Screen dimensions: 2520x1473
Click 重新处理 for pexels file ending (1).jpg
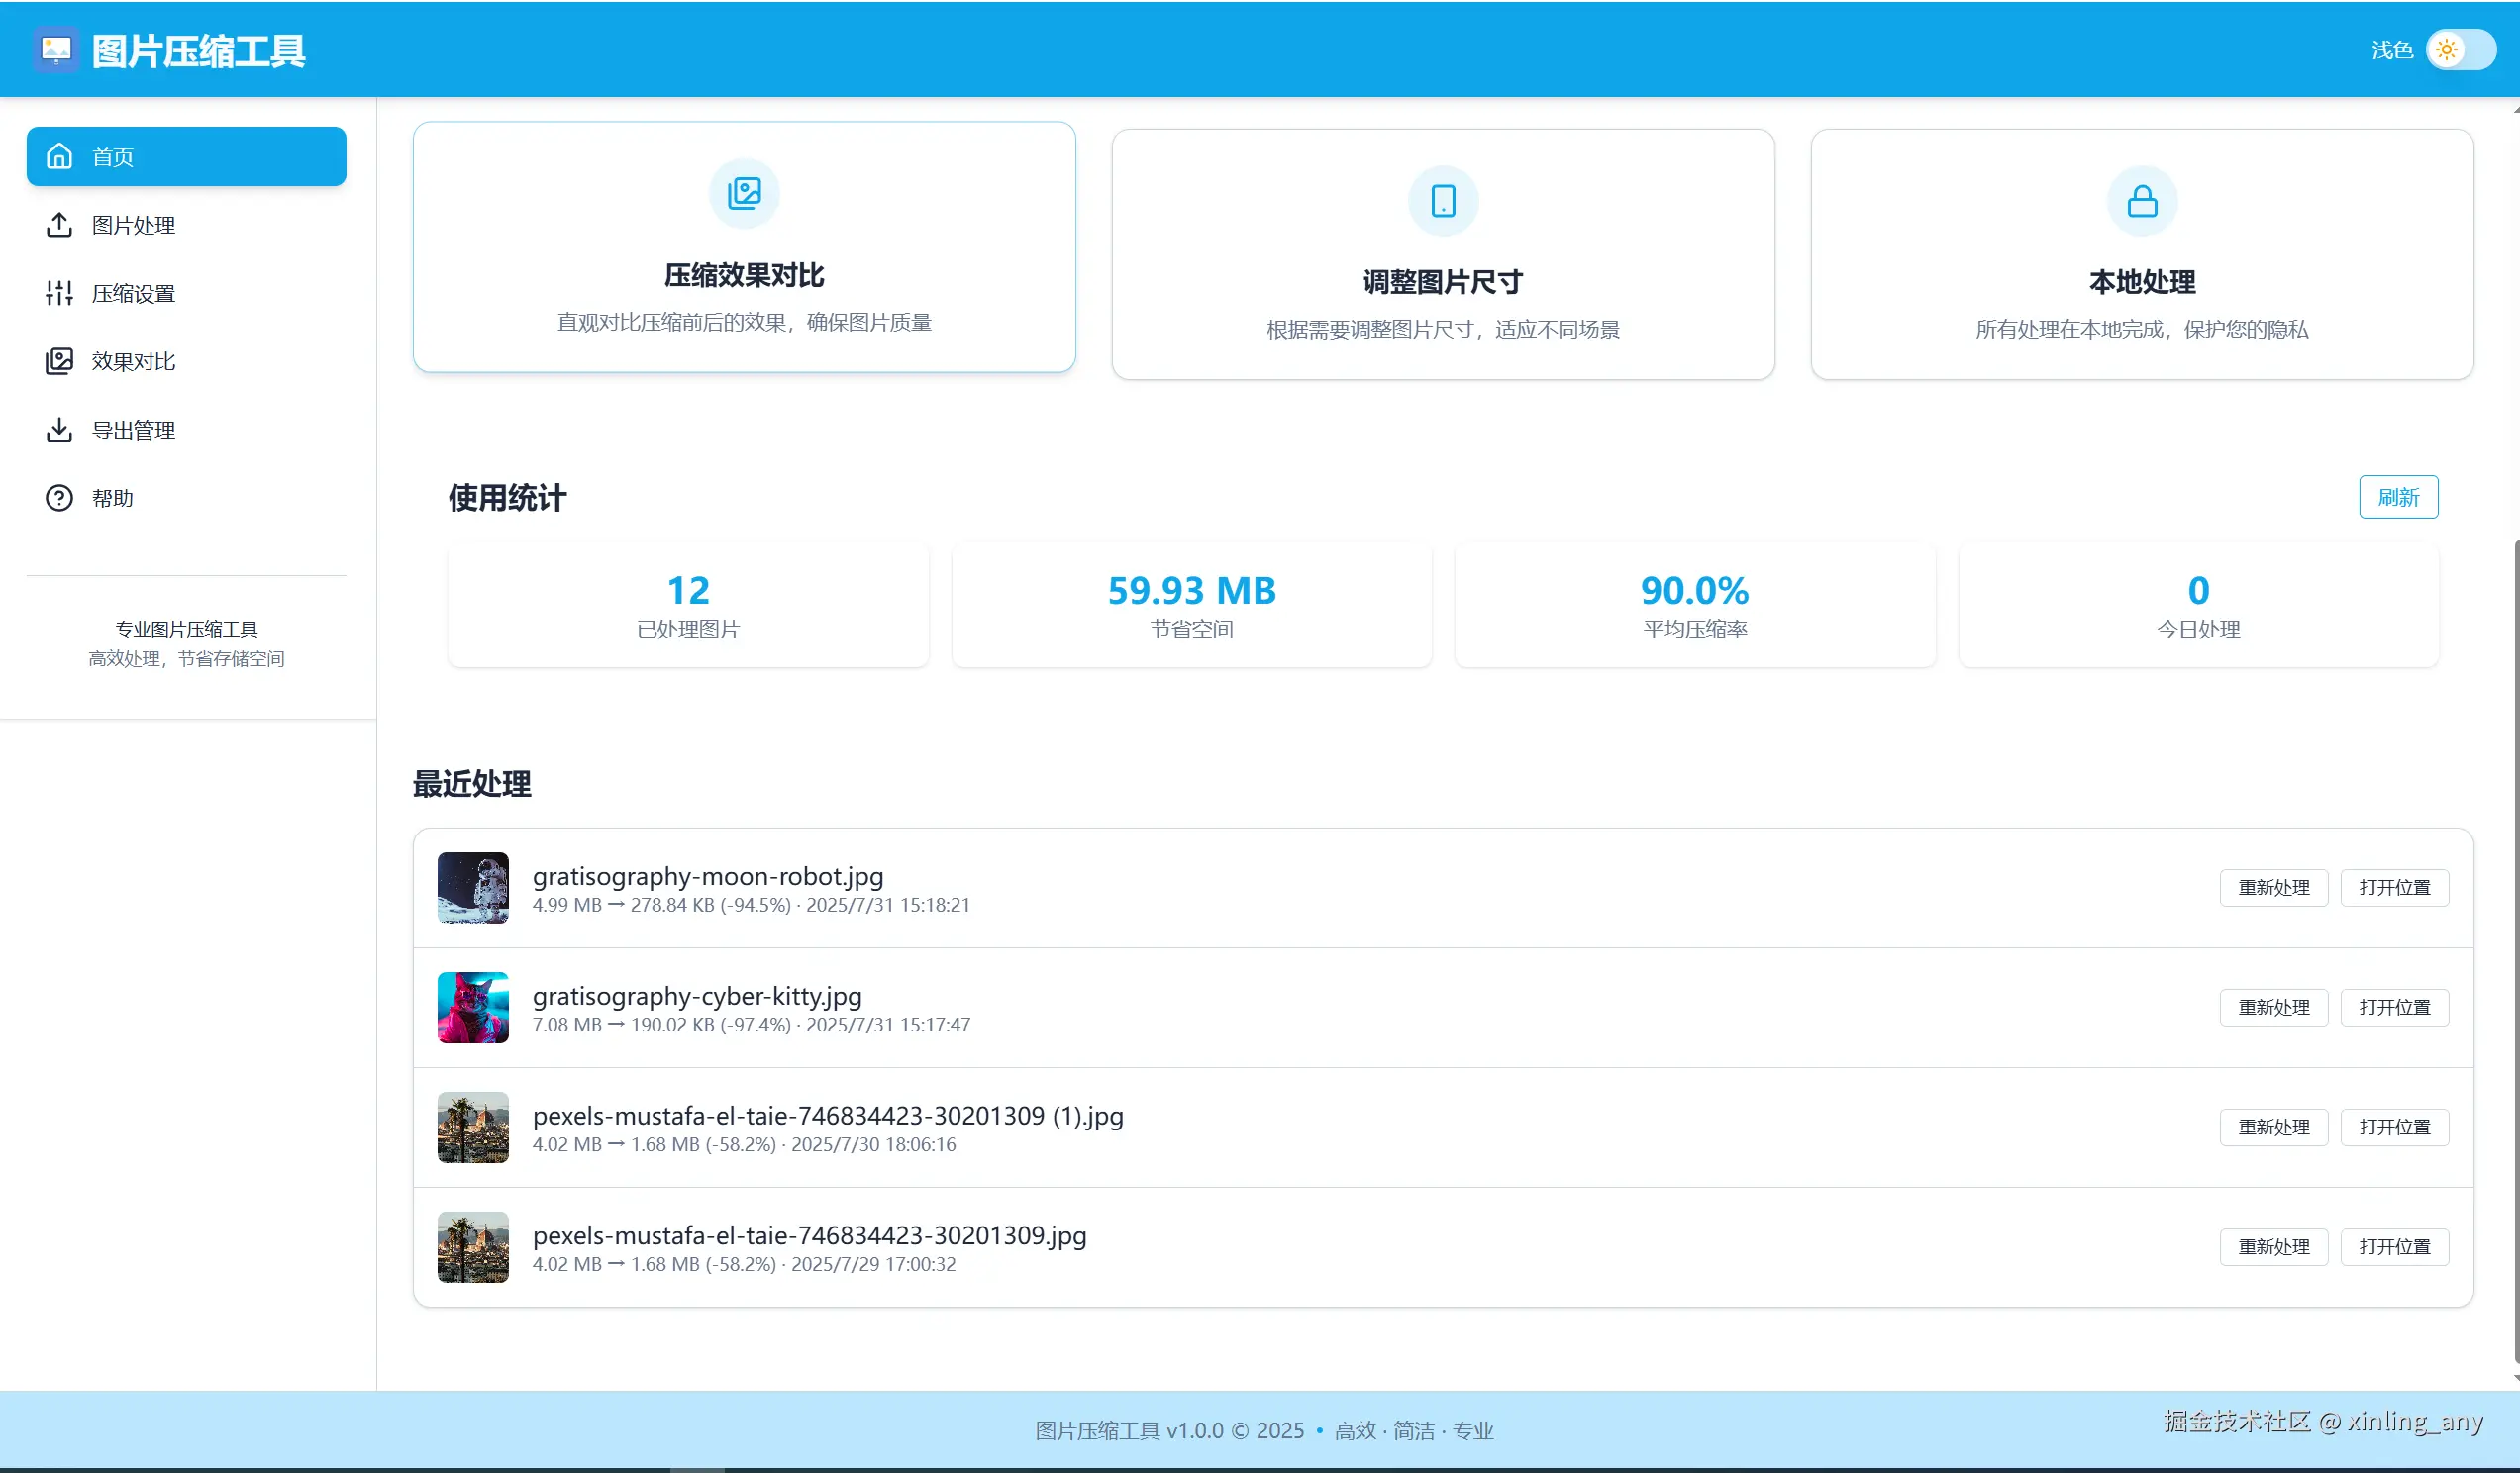pyautogui.click(x=2274, y=1128)
